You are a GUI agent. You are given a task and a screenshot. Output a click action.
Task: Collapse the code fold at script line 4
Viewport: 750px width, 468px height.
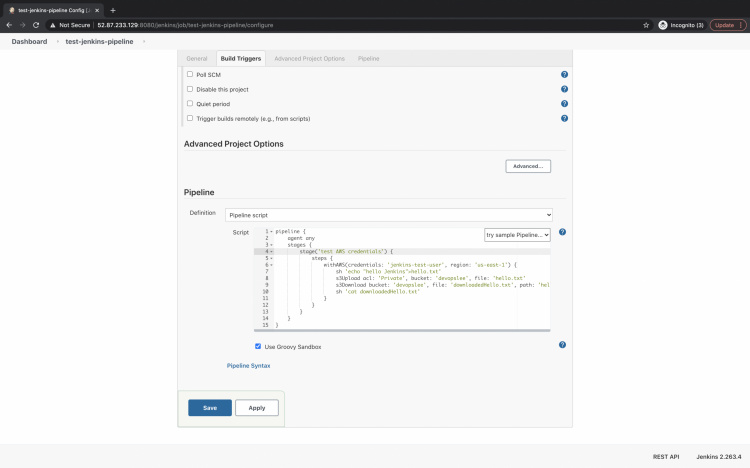[x=271, y=251]
